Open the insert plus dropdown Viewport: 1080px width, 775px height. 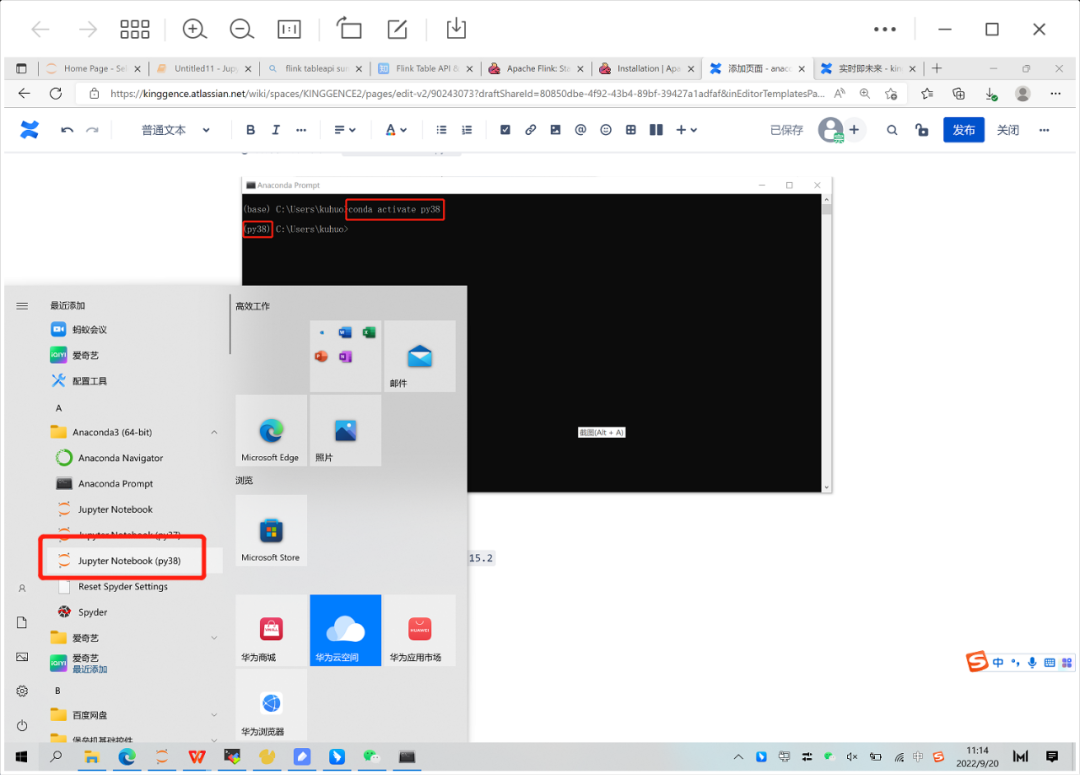pyautogui.click(x=687, y=130)
